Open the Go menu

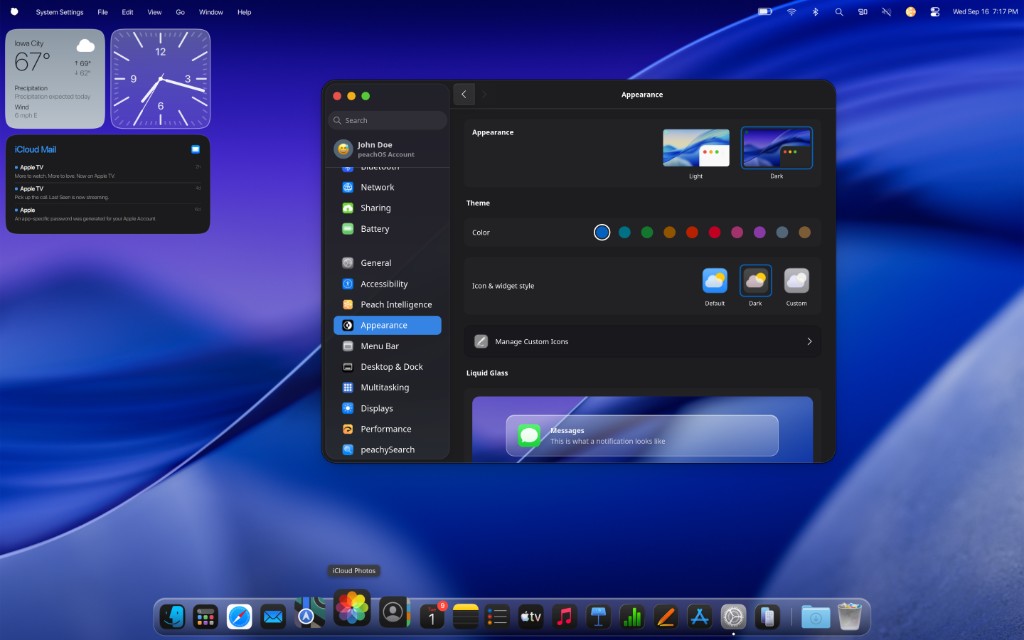pos(180,12)
